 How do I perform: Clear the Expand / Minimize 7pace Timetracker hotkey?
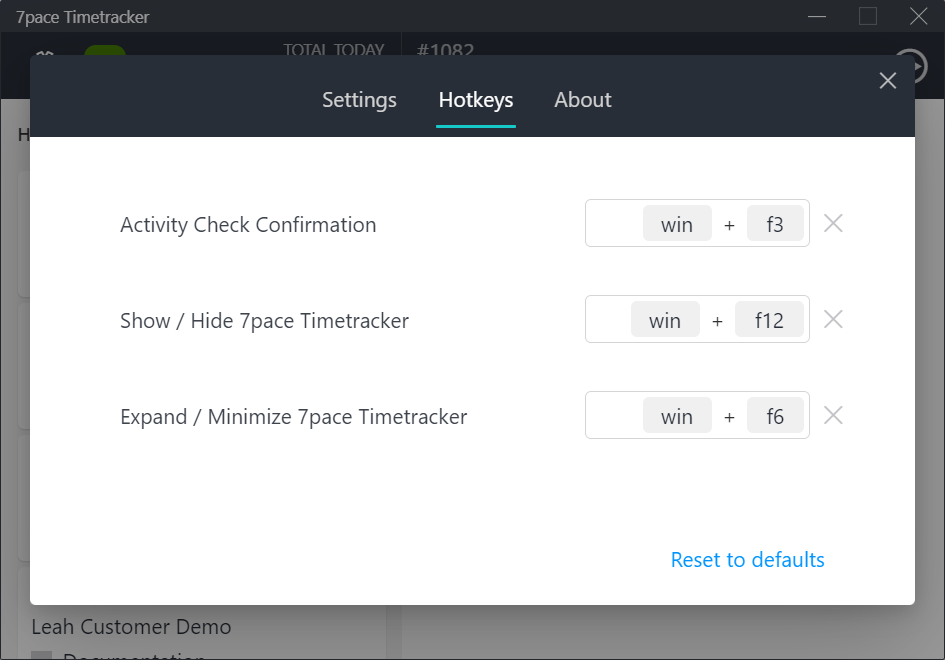(x=833, y=415)
